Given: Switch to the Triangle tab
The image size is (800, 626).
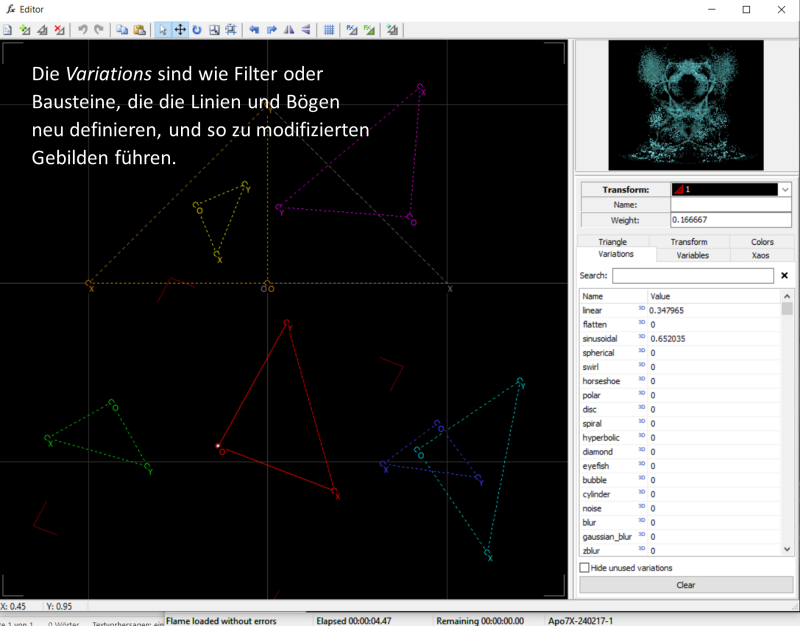Looking at the screenshot, I should [x=612, y=242].
